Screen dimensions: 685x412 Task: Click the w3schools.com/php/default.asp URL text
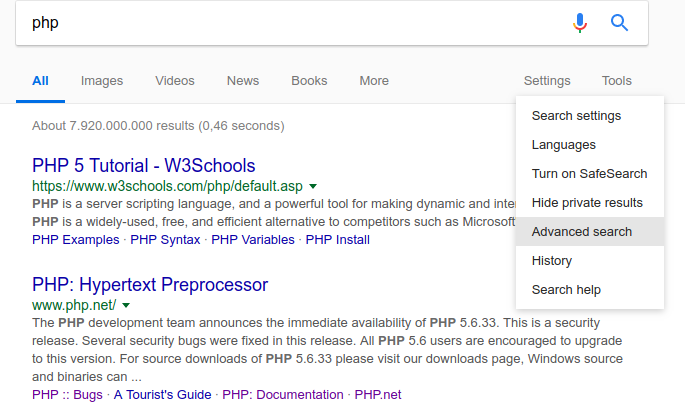[167, 187]
